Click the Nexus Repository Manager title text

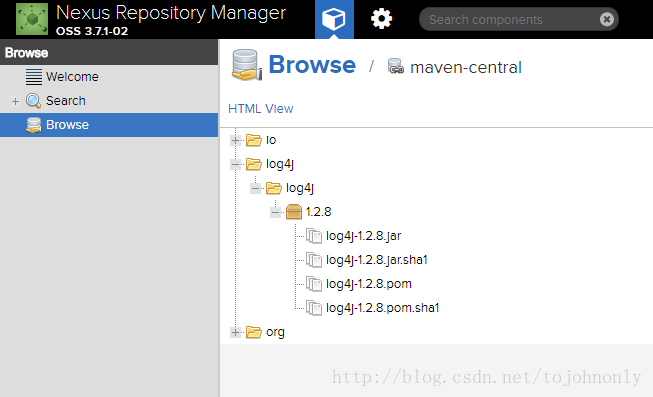pyautogui.click(x=171, y=13)
